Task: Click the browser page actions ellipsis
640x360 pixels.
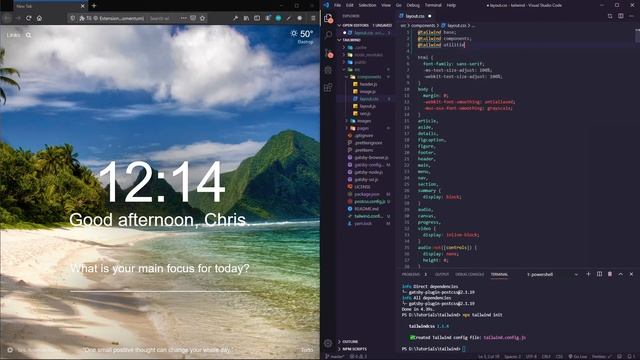Action: click(x=183, y=18)
